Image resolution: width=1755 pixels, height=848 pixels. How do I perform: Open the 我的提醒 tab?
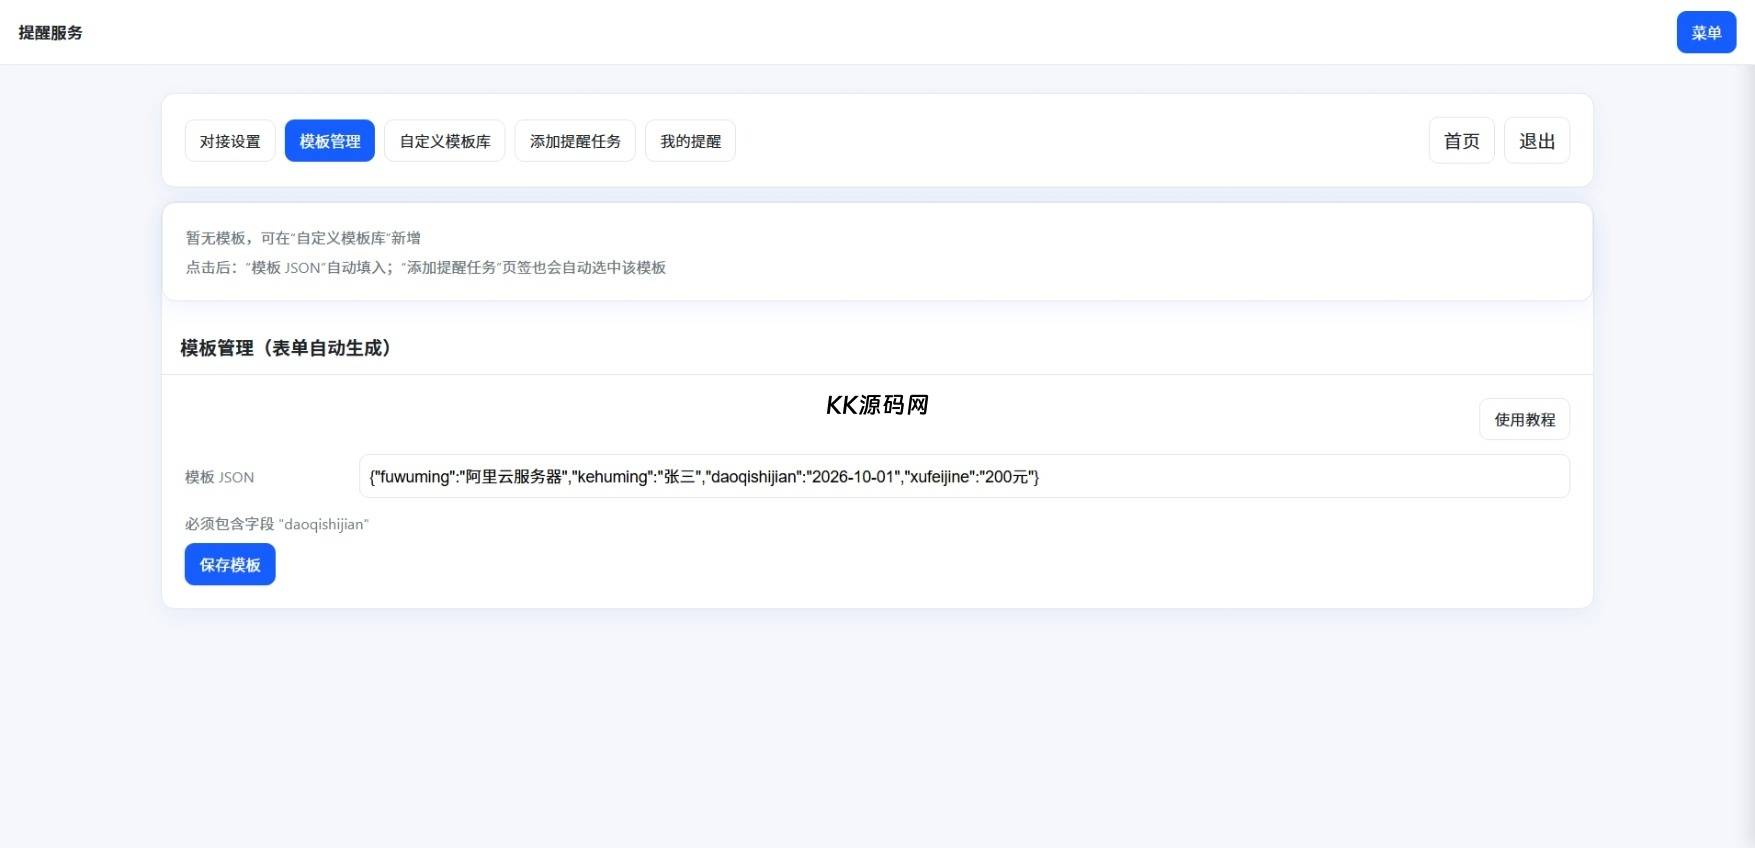click(x=690, y=141)
